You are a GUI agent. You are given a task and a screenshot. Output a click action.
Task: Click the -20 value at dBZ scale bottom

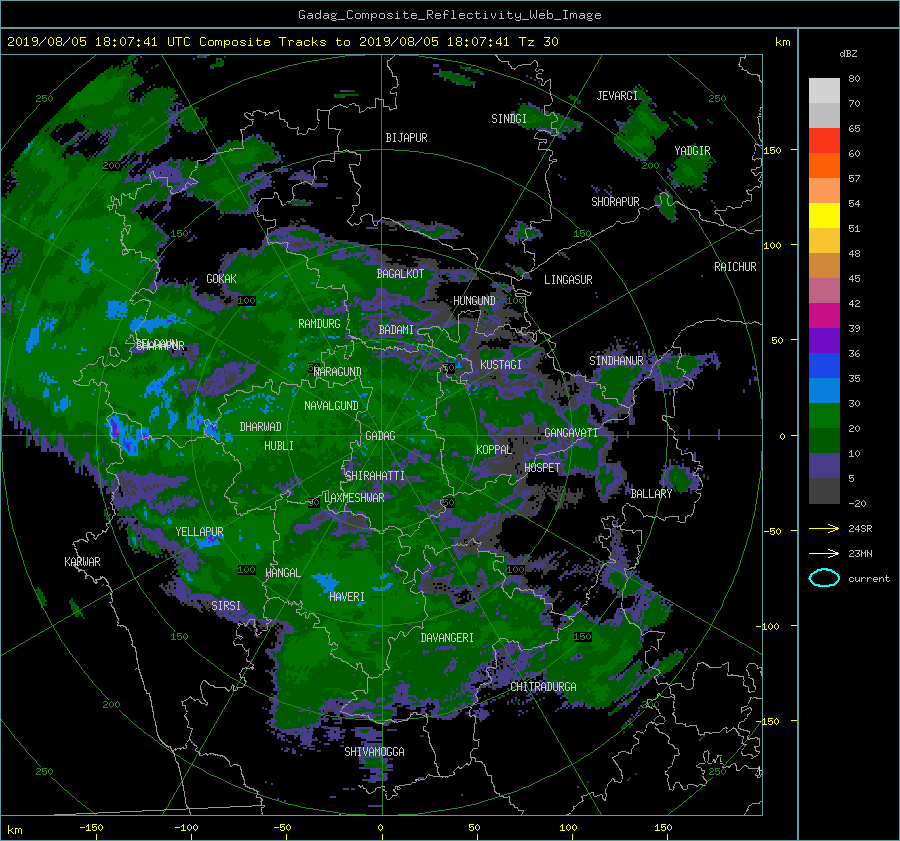(x=857, y=503)
